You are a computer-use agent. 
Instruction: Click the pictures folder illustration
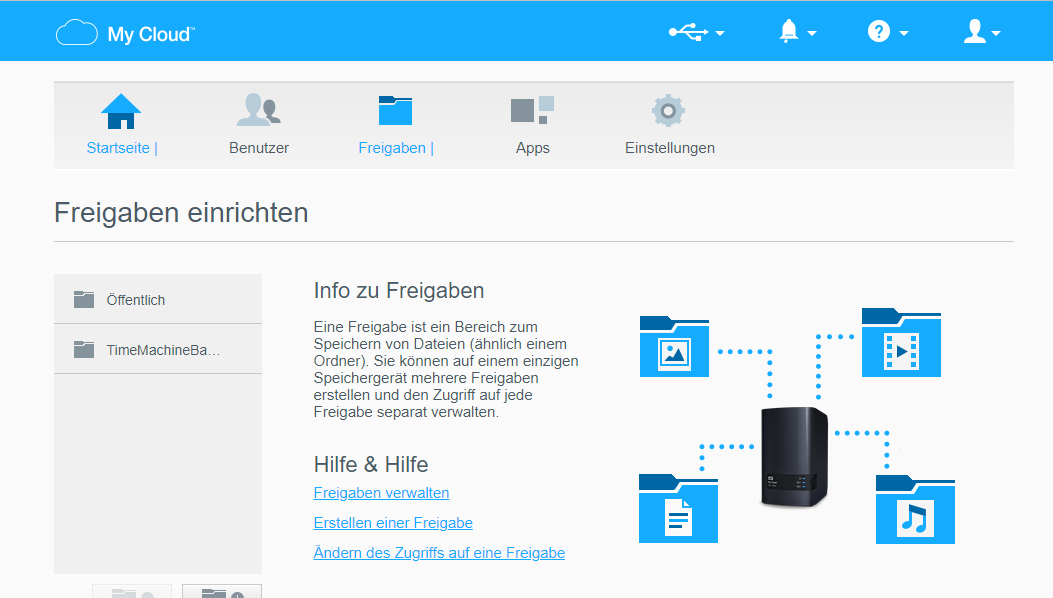[x=674, y=346]
